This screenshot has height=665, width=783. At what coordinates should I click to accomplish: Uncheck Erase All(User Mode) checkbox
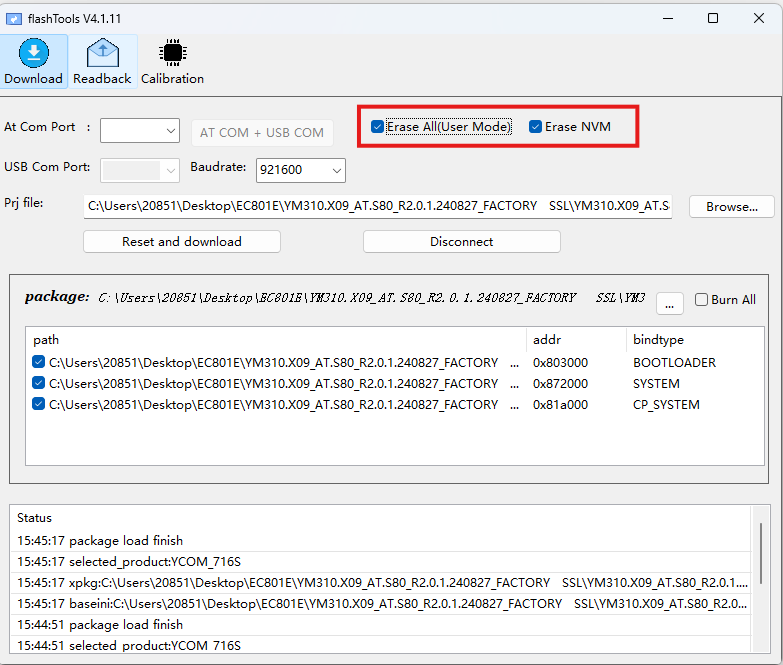(x=377, y=127)
